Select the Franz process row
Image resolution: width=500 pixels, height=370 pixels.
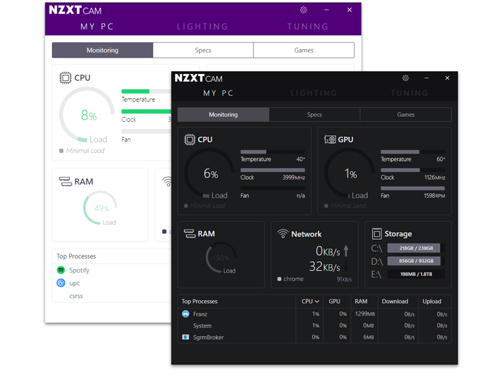tap(314, 314)
